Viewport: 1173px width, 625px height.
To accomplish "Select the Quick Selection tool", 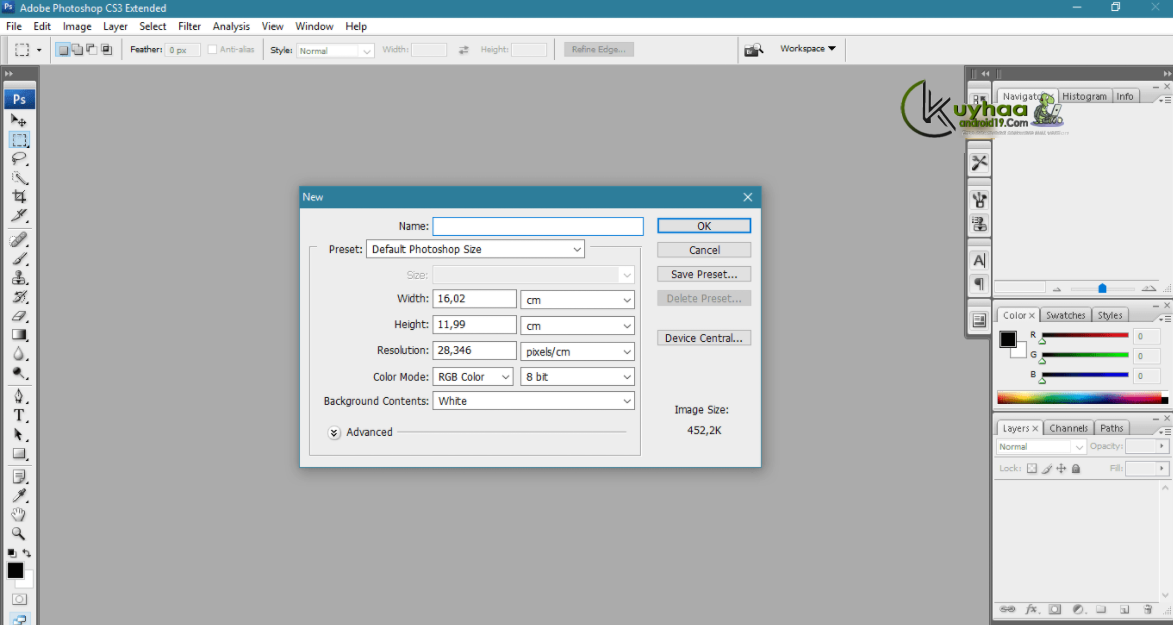I will coord(19,177).
